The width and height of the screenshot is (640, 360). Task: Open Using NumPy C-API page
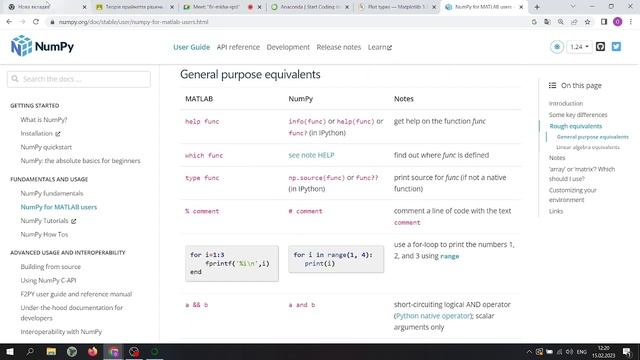coord(48,280)
